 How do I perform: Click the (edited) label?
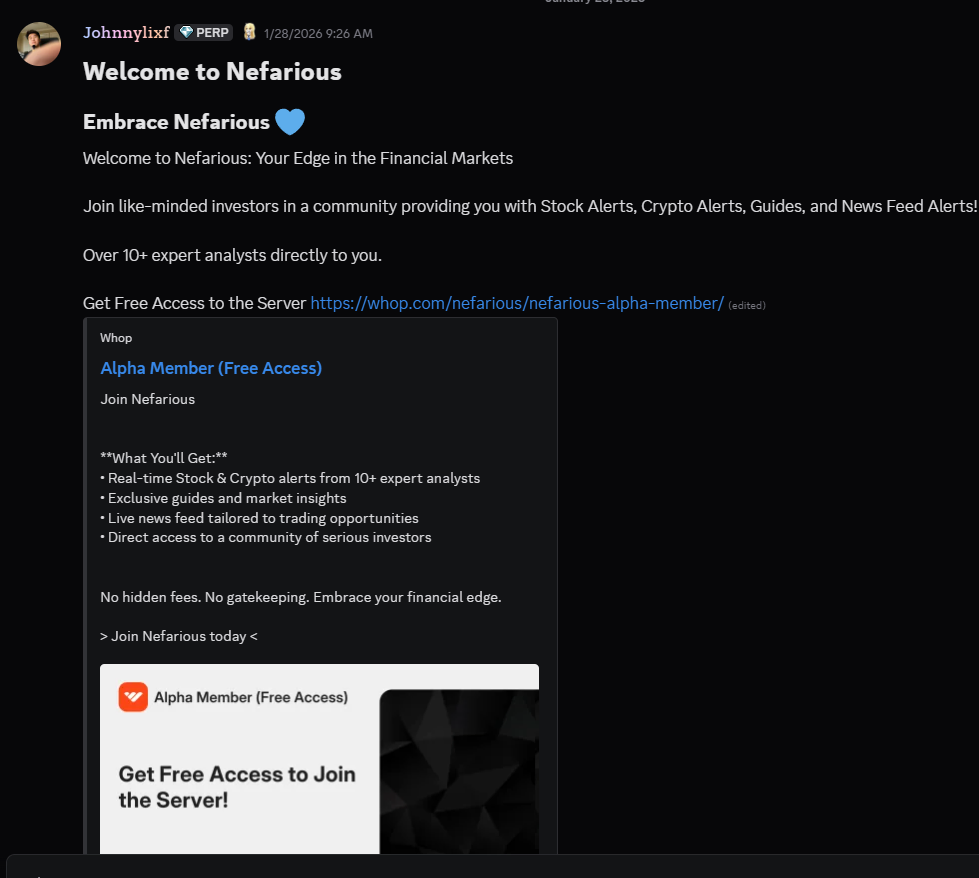pyautogui.click(x=747, y=305)
